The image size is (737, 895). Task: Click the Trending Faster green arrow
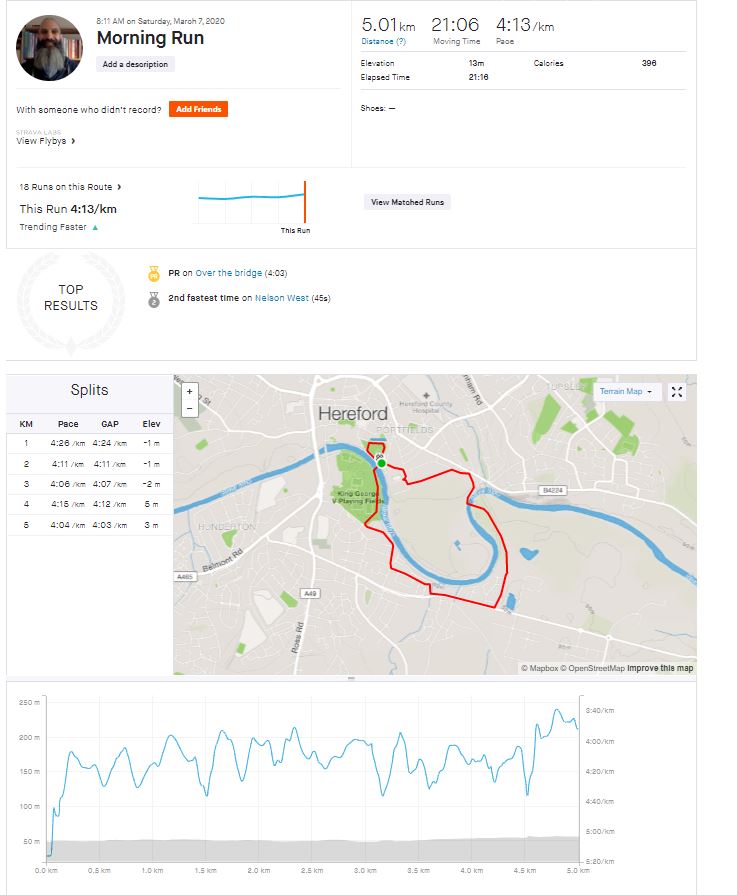(95, 228)
